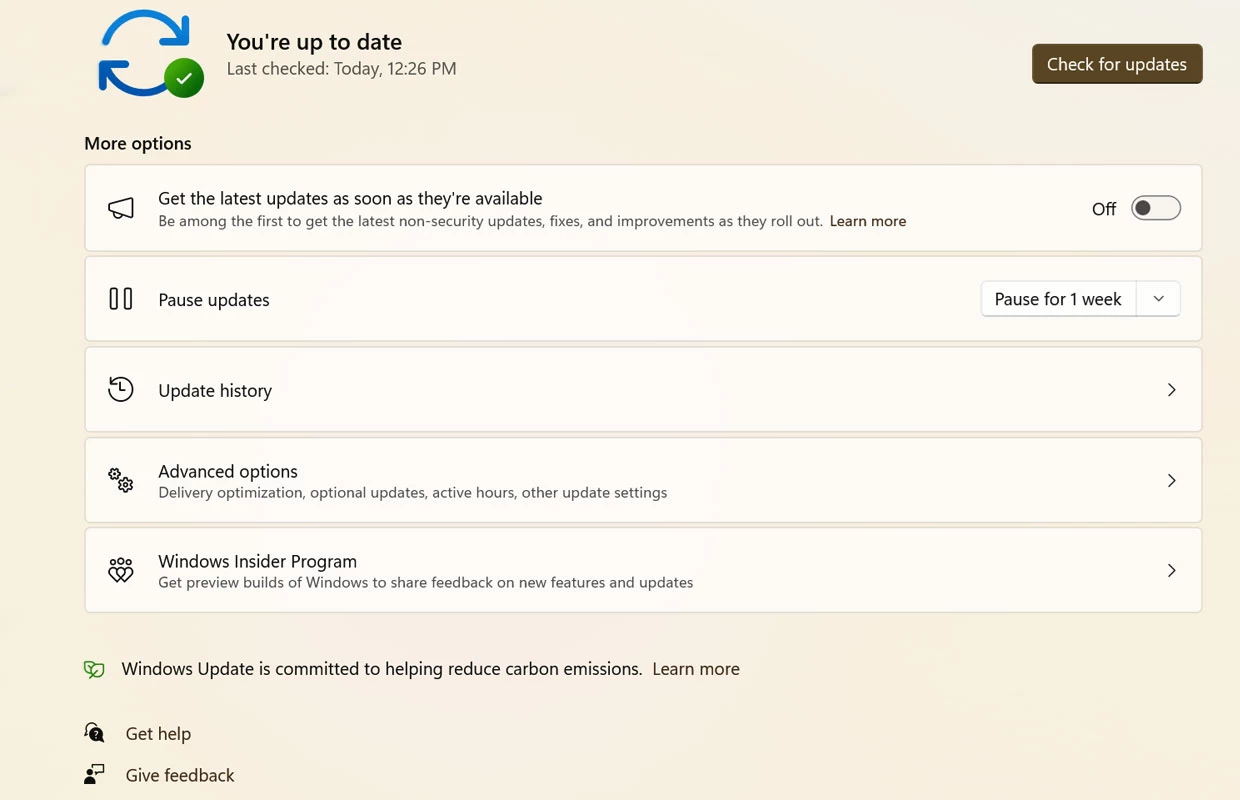Click the Advanced options title text

point(228,471)
